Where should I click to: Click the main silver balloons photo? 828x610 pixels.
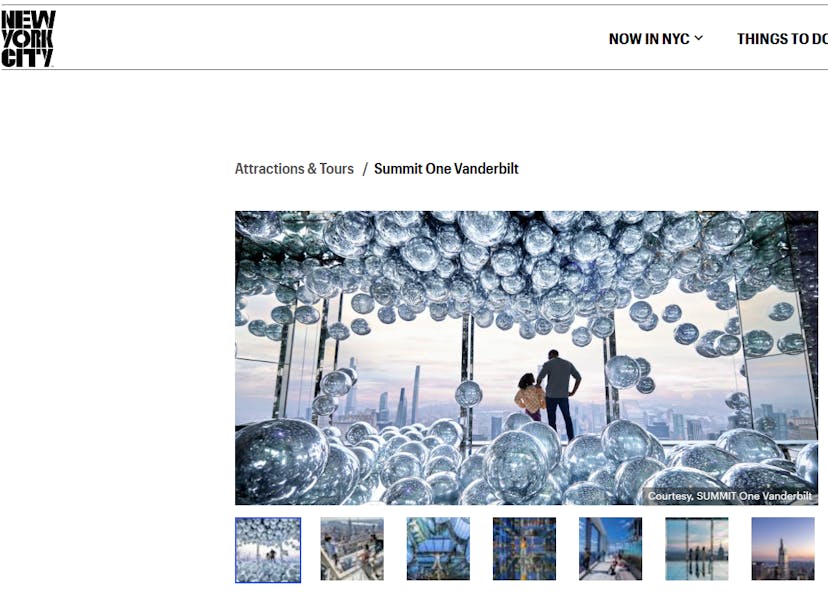pyautogui.click(x=526, y=358)
